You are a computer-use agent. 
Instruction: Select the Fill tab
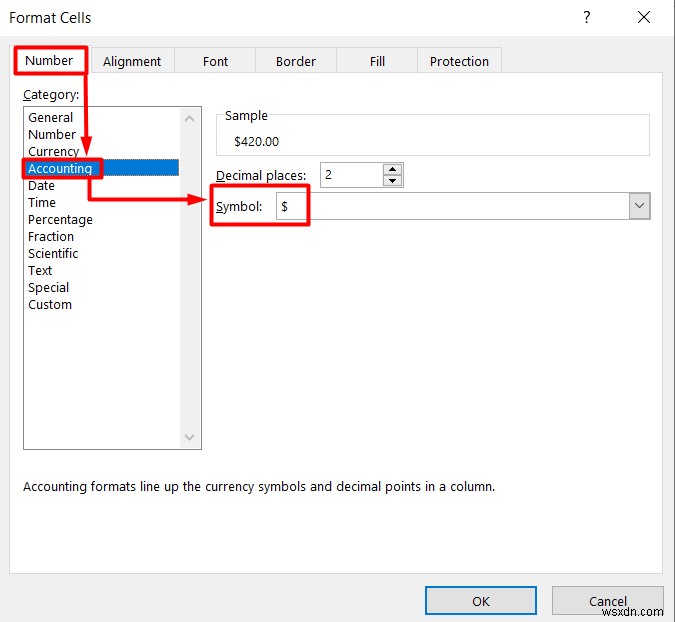377,61
